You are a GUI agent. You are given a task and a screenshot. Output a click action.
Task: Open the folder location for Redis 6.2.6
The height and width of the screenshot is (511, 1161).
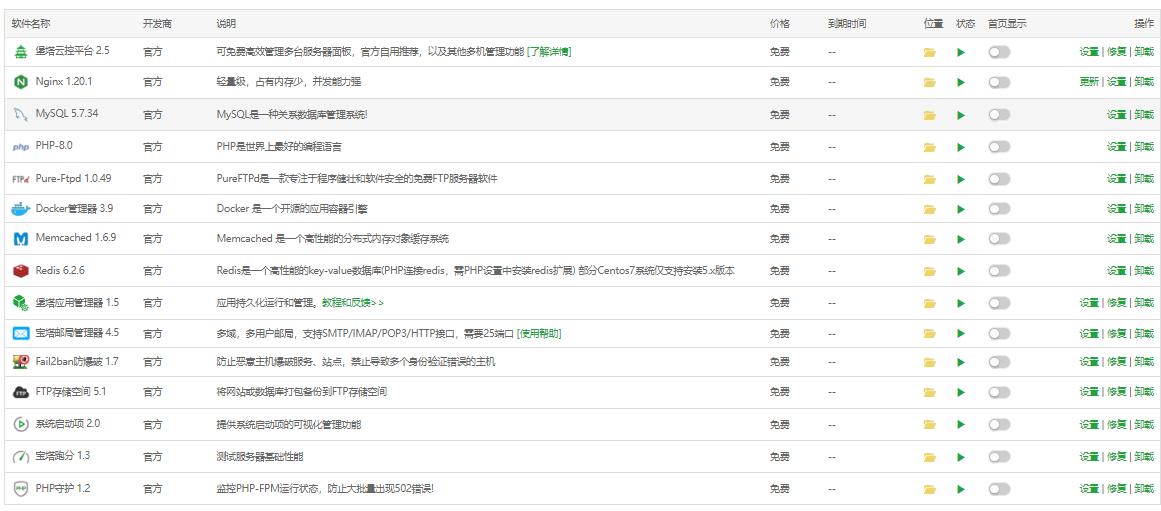pyautogui.click(x=930, y=271)
